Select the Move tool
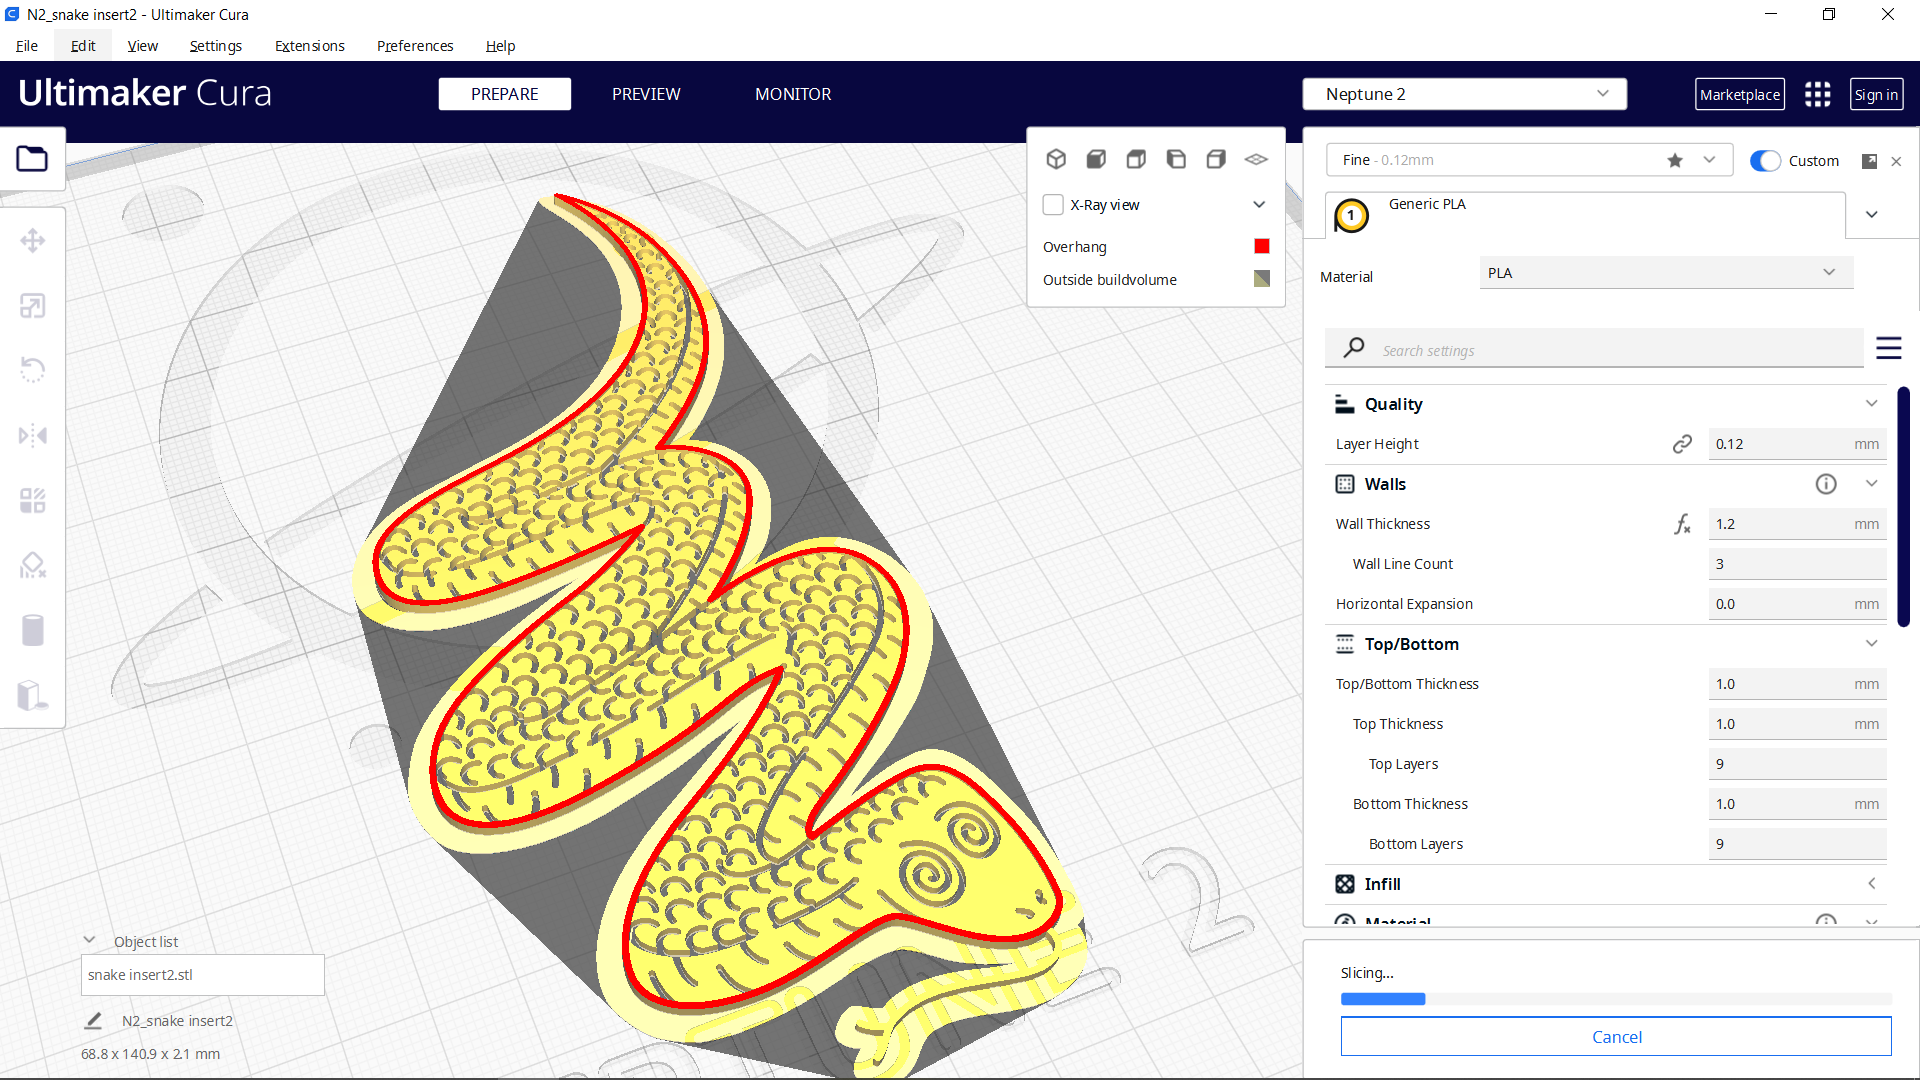This screenshot has height=1080, width=1920. (x=33, y=240)
